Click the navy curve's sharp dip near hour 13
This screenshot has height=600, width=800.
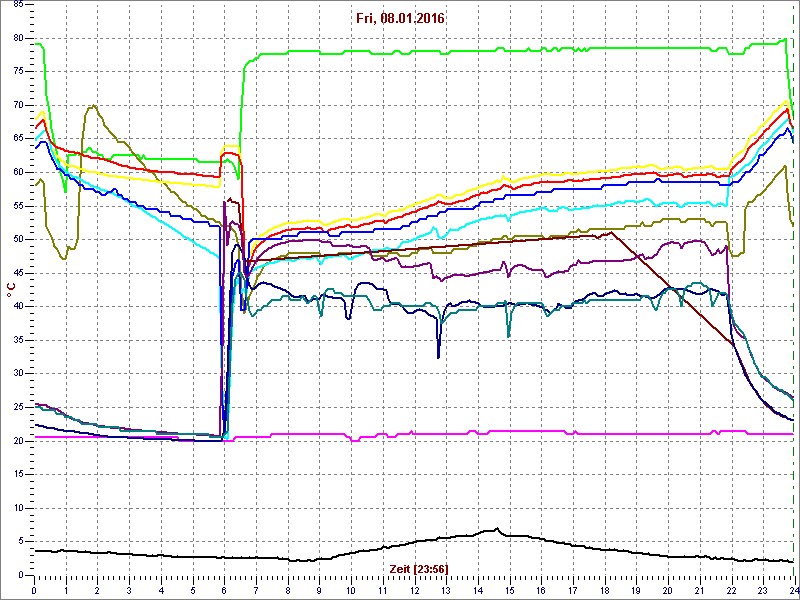click(438, 356)
